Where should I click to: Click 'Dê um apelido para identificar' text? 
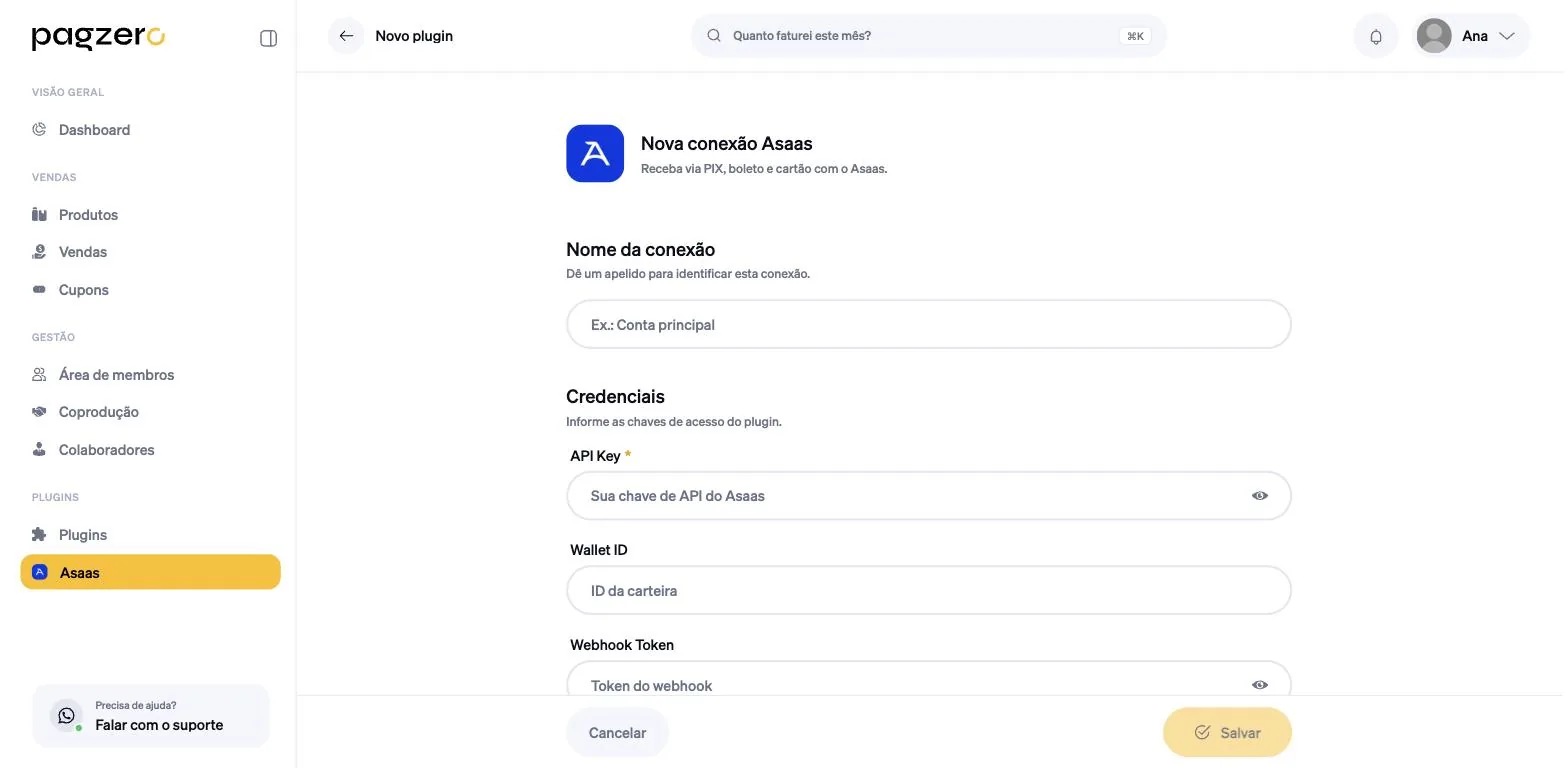[x=688, y=274]
